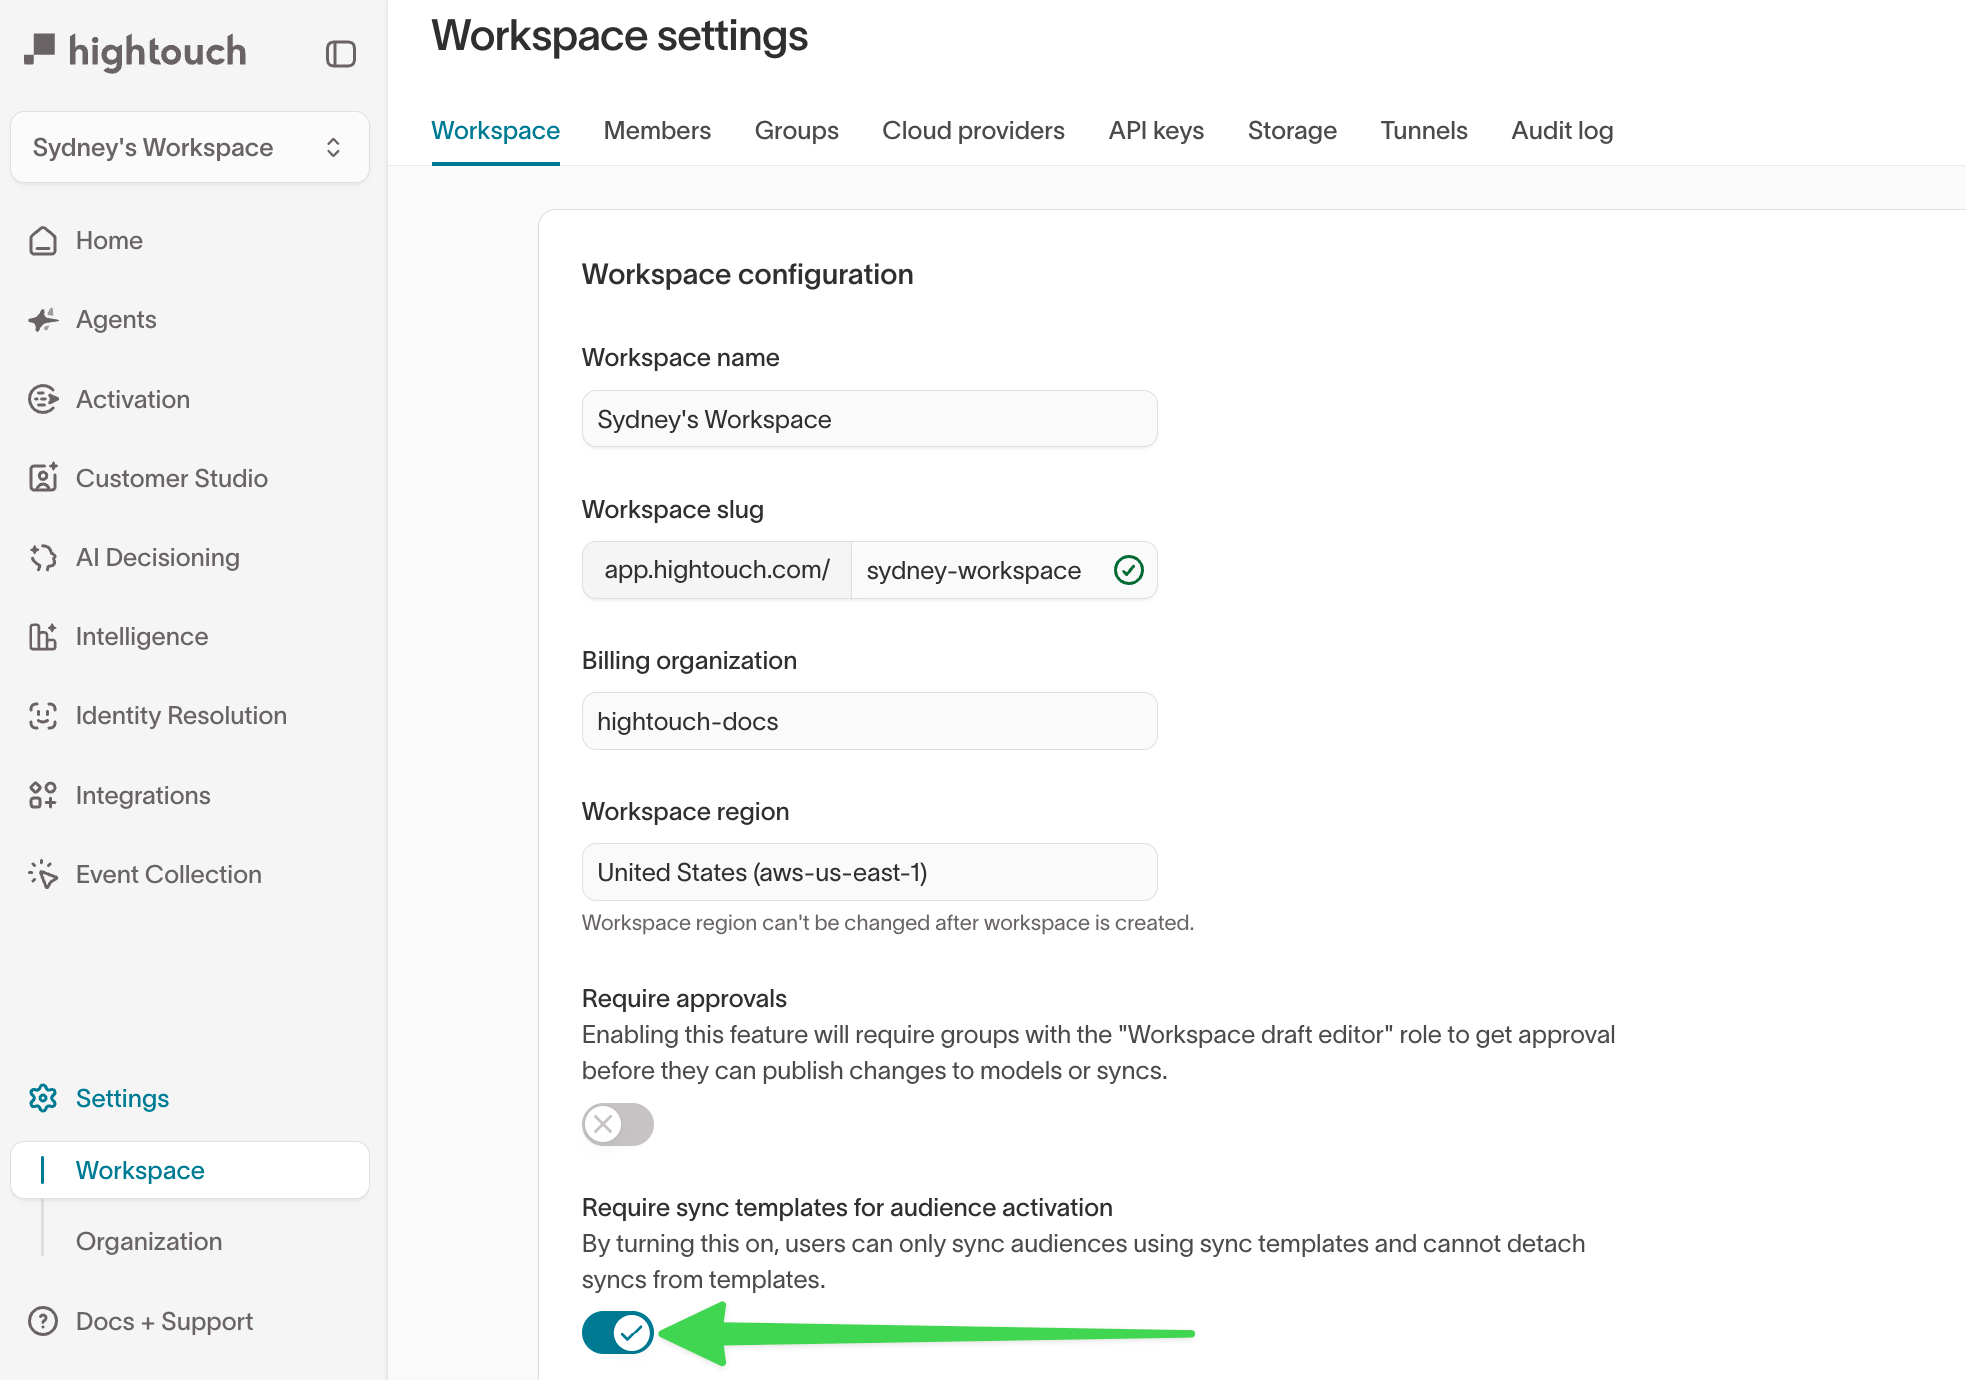Open the Sydney's Workspace switcher dropdown
This screenshot has height=1380, width=1966.
[x=190, y=147]
